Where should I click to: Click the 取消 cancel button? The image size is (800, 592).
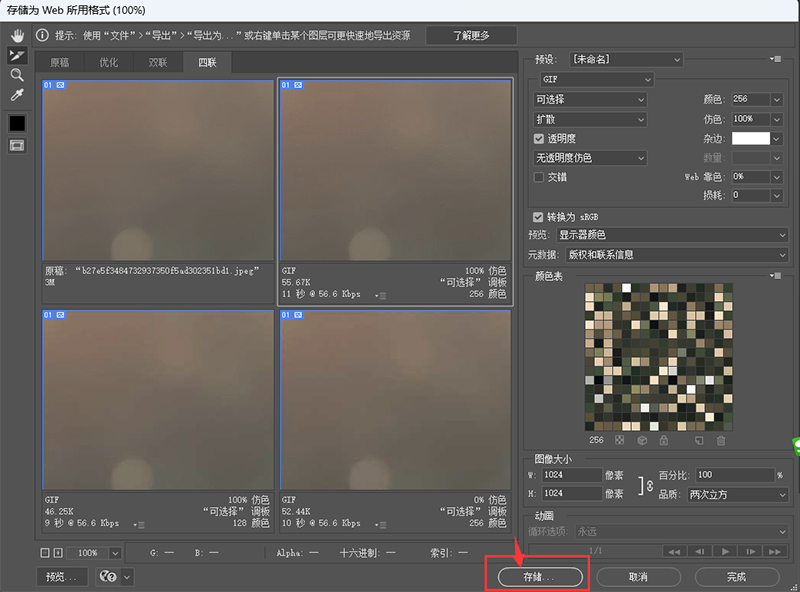point(638,577)
